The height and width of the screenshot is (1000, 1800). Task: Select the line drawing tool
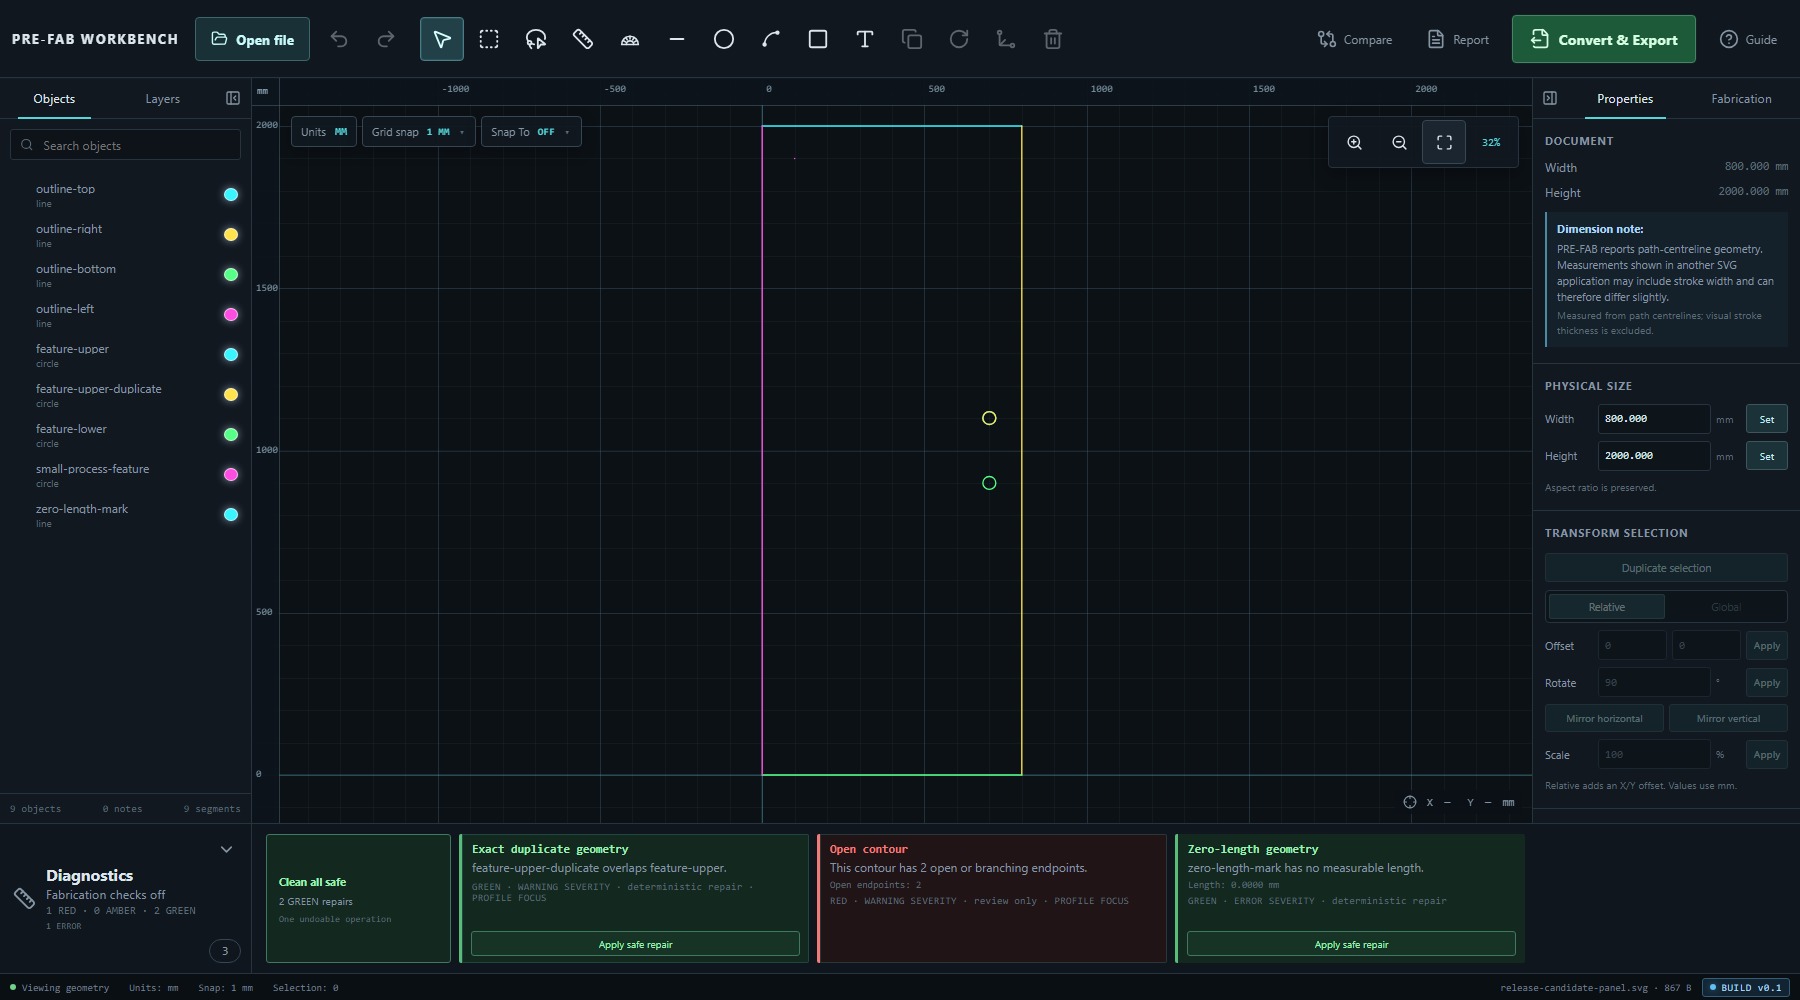(x=677, y=39)
